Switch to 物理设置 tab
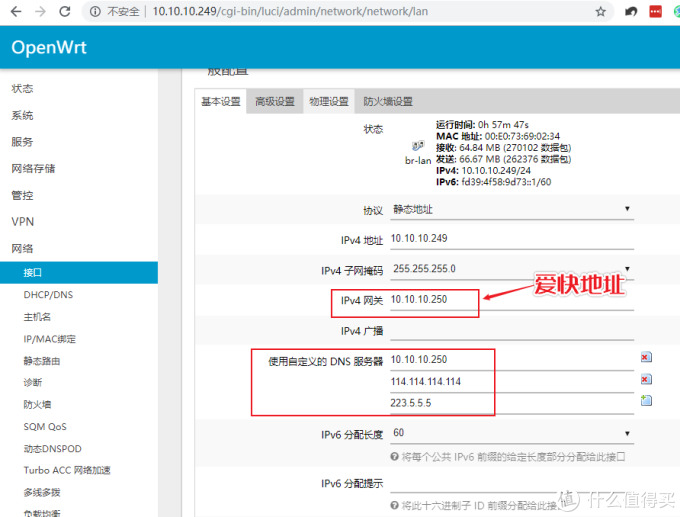The width and height of the screenshot is (680, 517). click(x=329, y=101)
